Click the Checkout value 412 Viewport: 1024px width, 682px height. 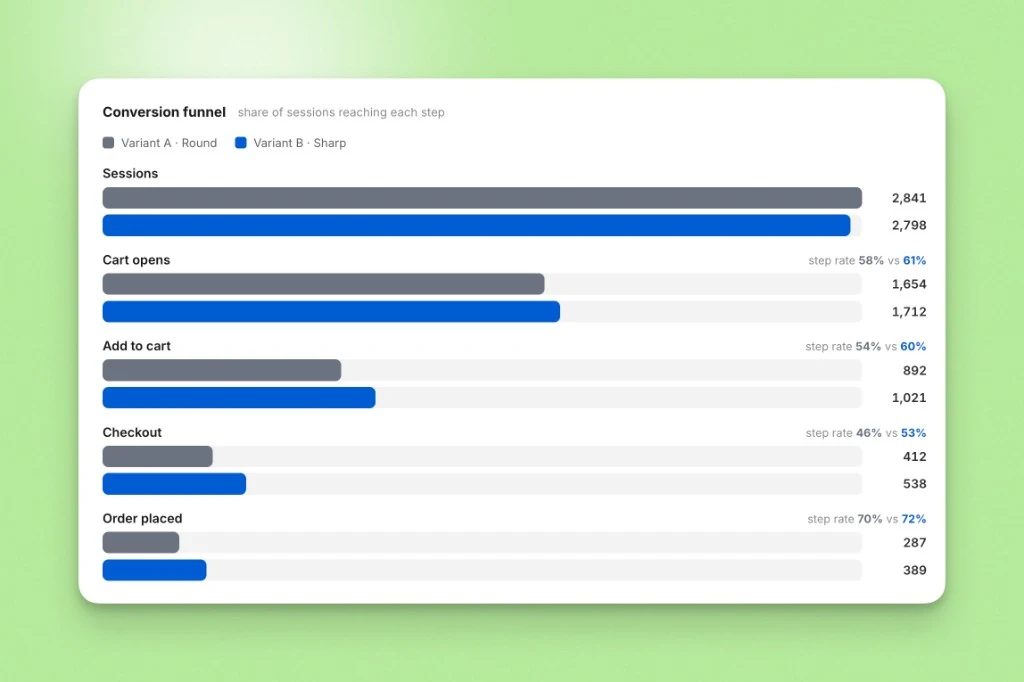(x=914, y=457)
